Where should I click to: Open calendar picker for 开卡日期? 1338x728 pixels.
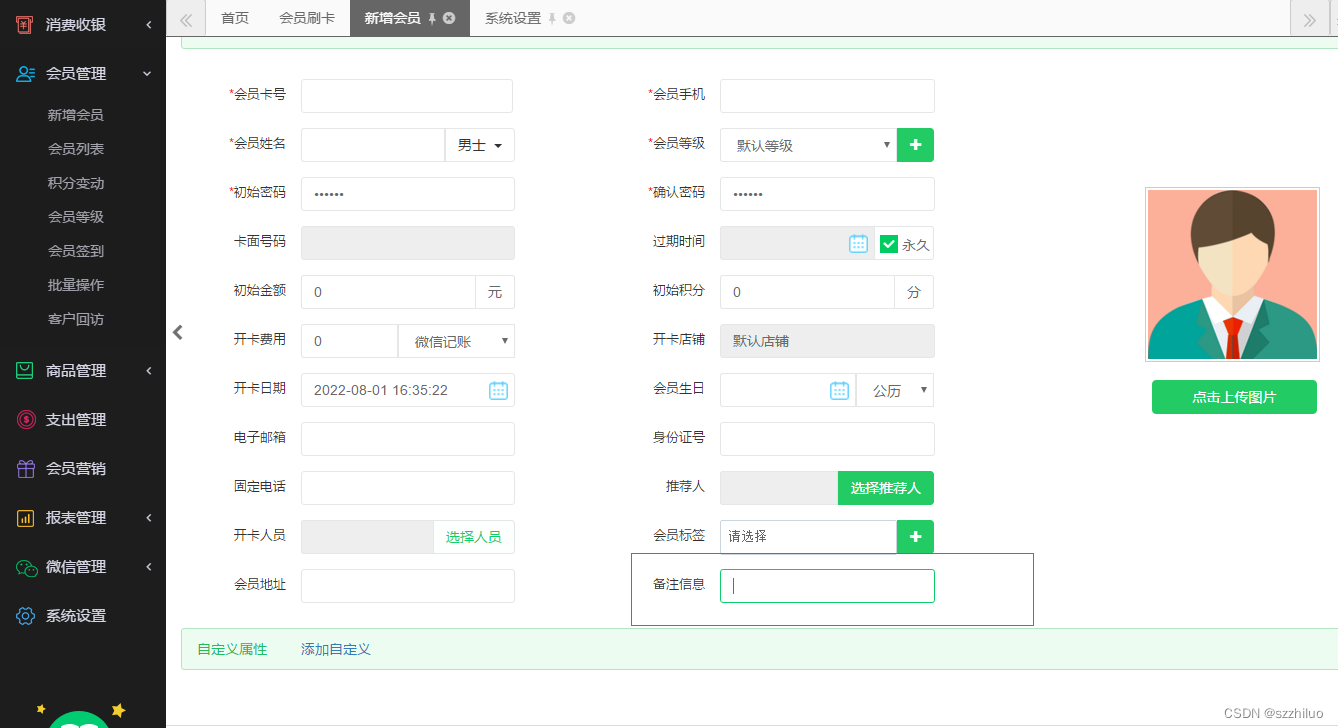tap(498, 390)
